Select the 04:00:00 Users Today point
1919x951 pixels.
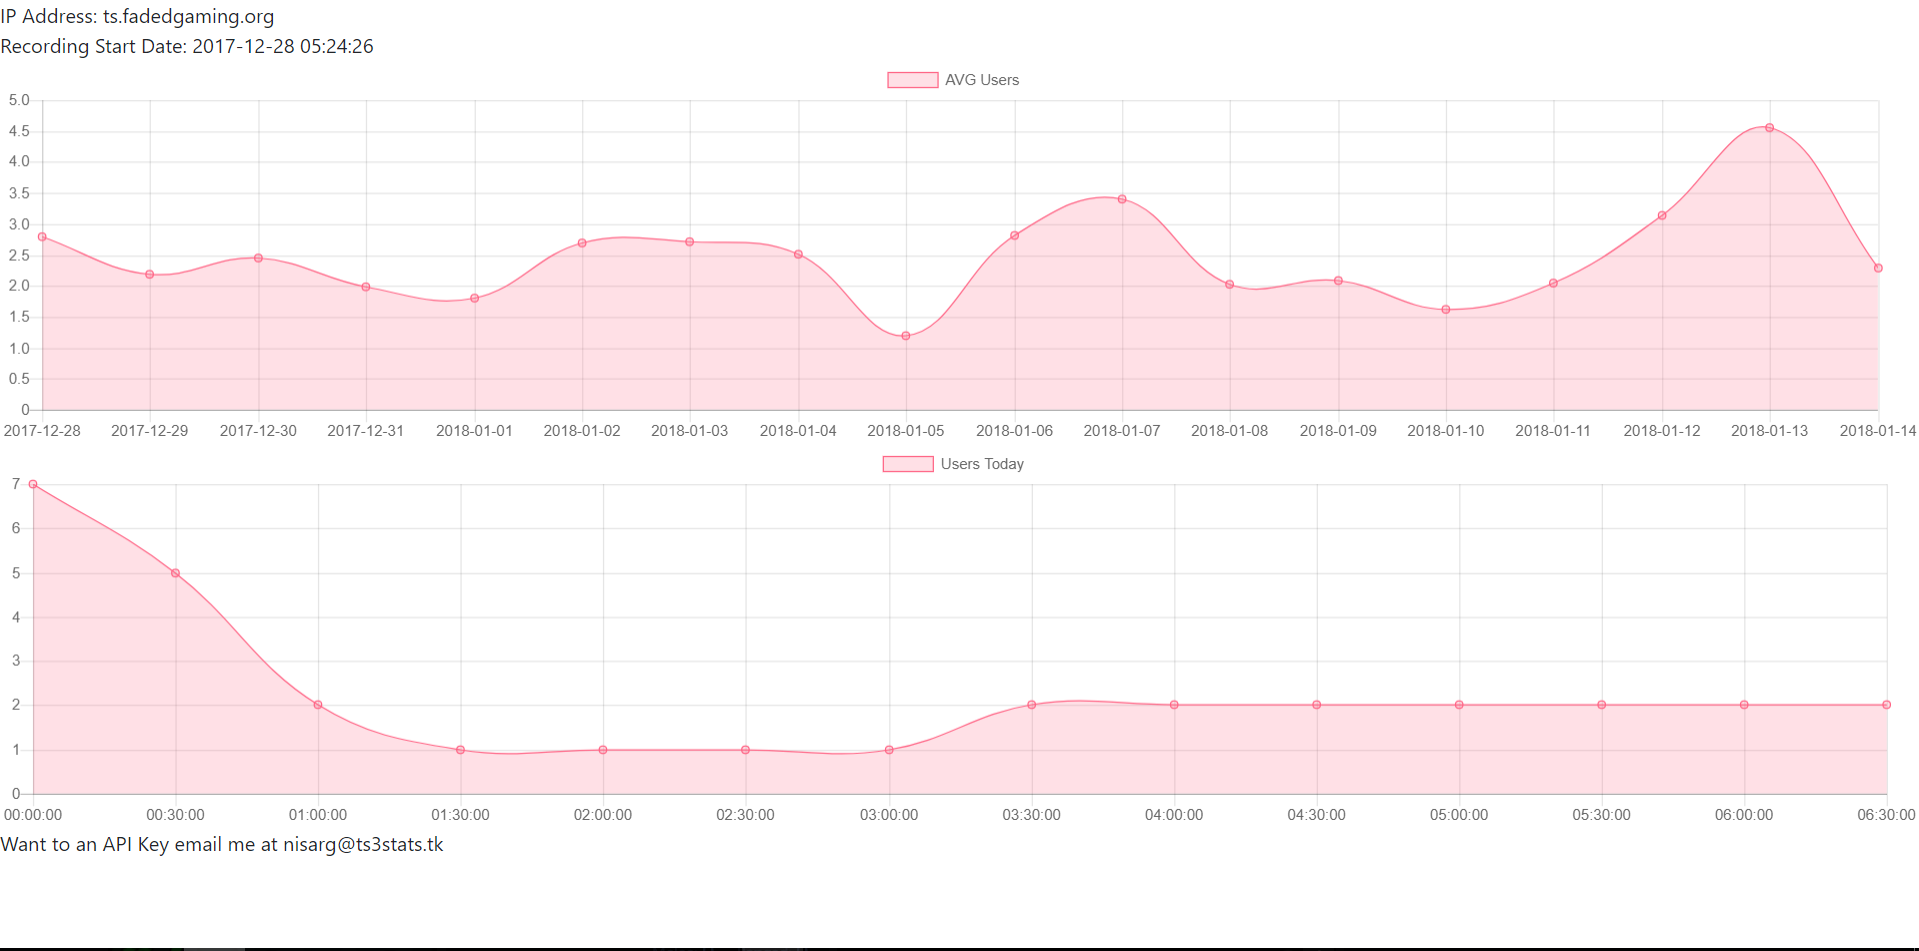pos(1174,705)
